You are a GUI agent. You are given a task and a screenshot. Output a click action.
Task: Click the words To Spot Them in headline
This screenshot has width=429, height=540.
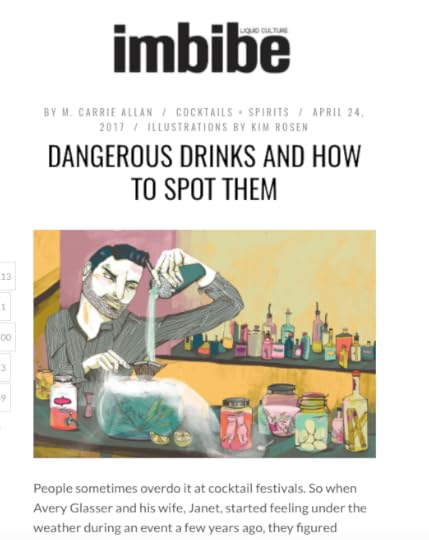[x=204, y=188]
